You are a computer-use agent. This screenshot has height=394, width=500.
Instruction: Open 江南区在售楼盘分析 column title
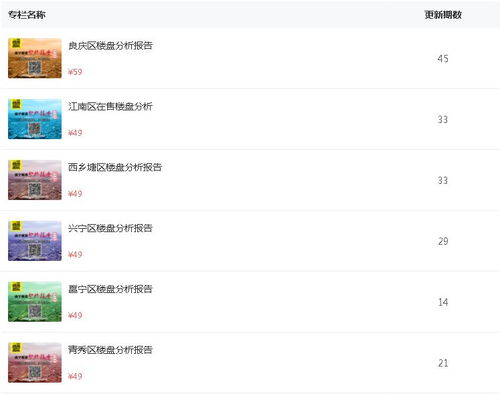pos(110,106)
